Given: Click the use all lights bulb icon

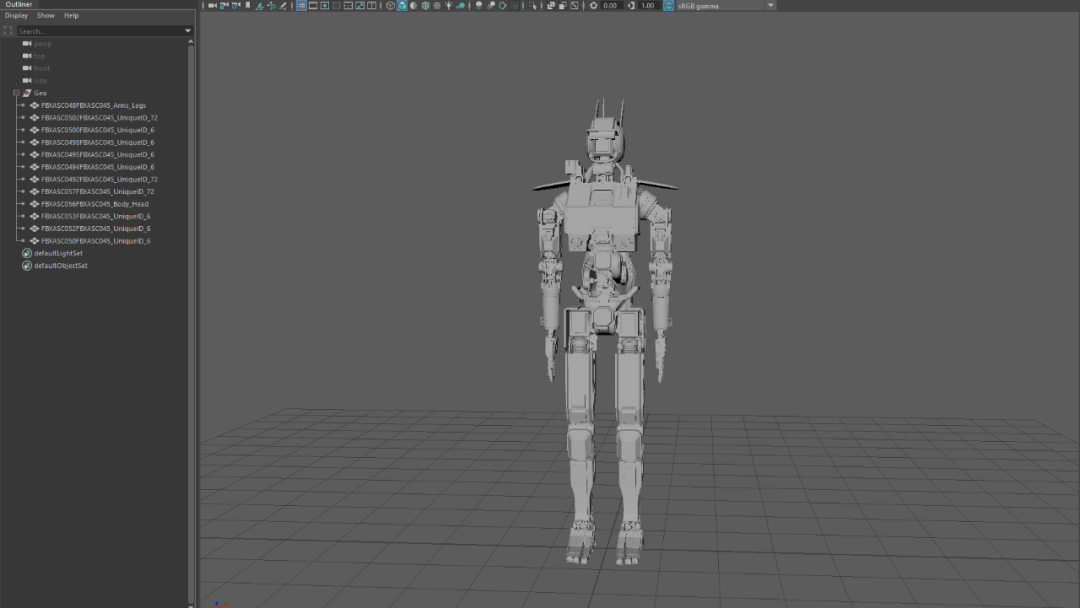Looking at the screenshot, I should (449, 6).
